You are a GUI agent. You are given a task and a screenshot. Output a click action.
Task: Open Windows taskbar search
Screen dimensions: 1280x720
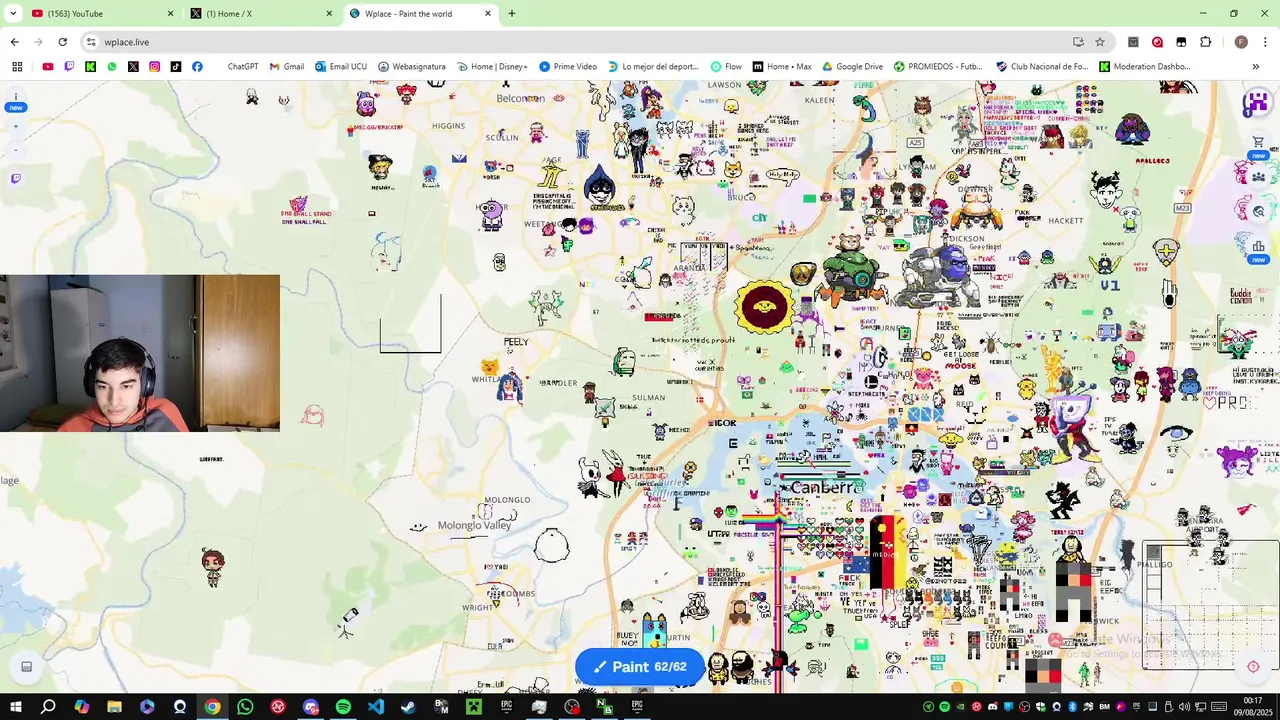(x=48, y=707)
